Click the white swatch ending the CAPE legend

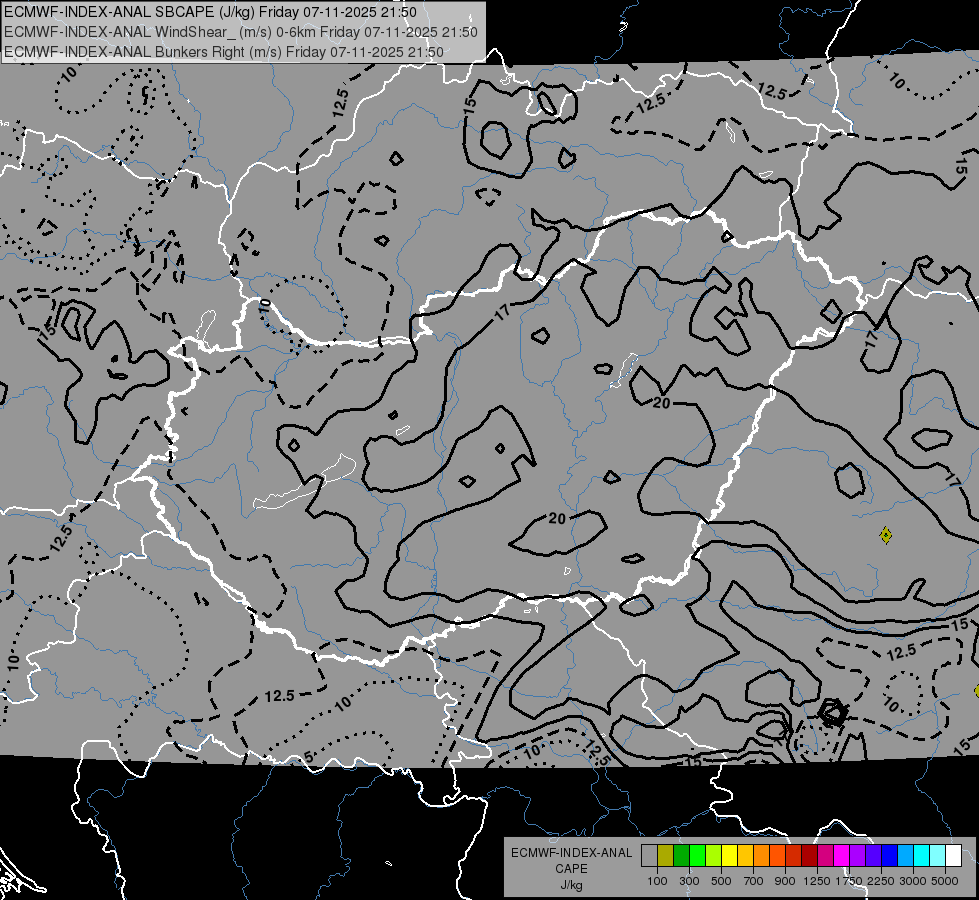(953, 856)
